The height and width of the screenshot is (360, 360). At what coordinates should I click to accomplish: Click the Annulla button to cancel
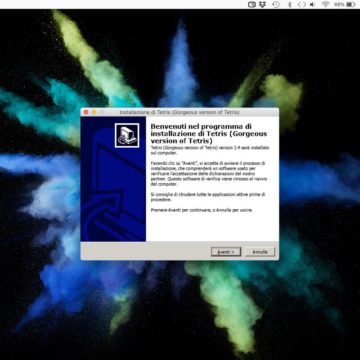coord(260,252)
